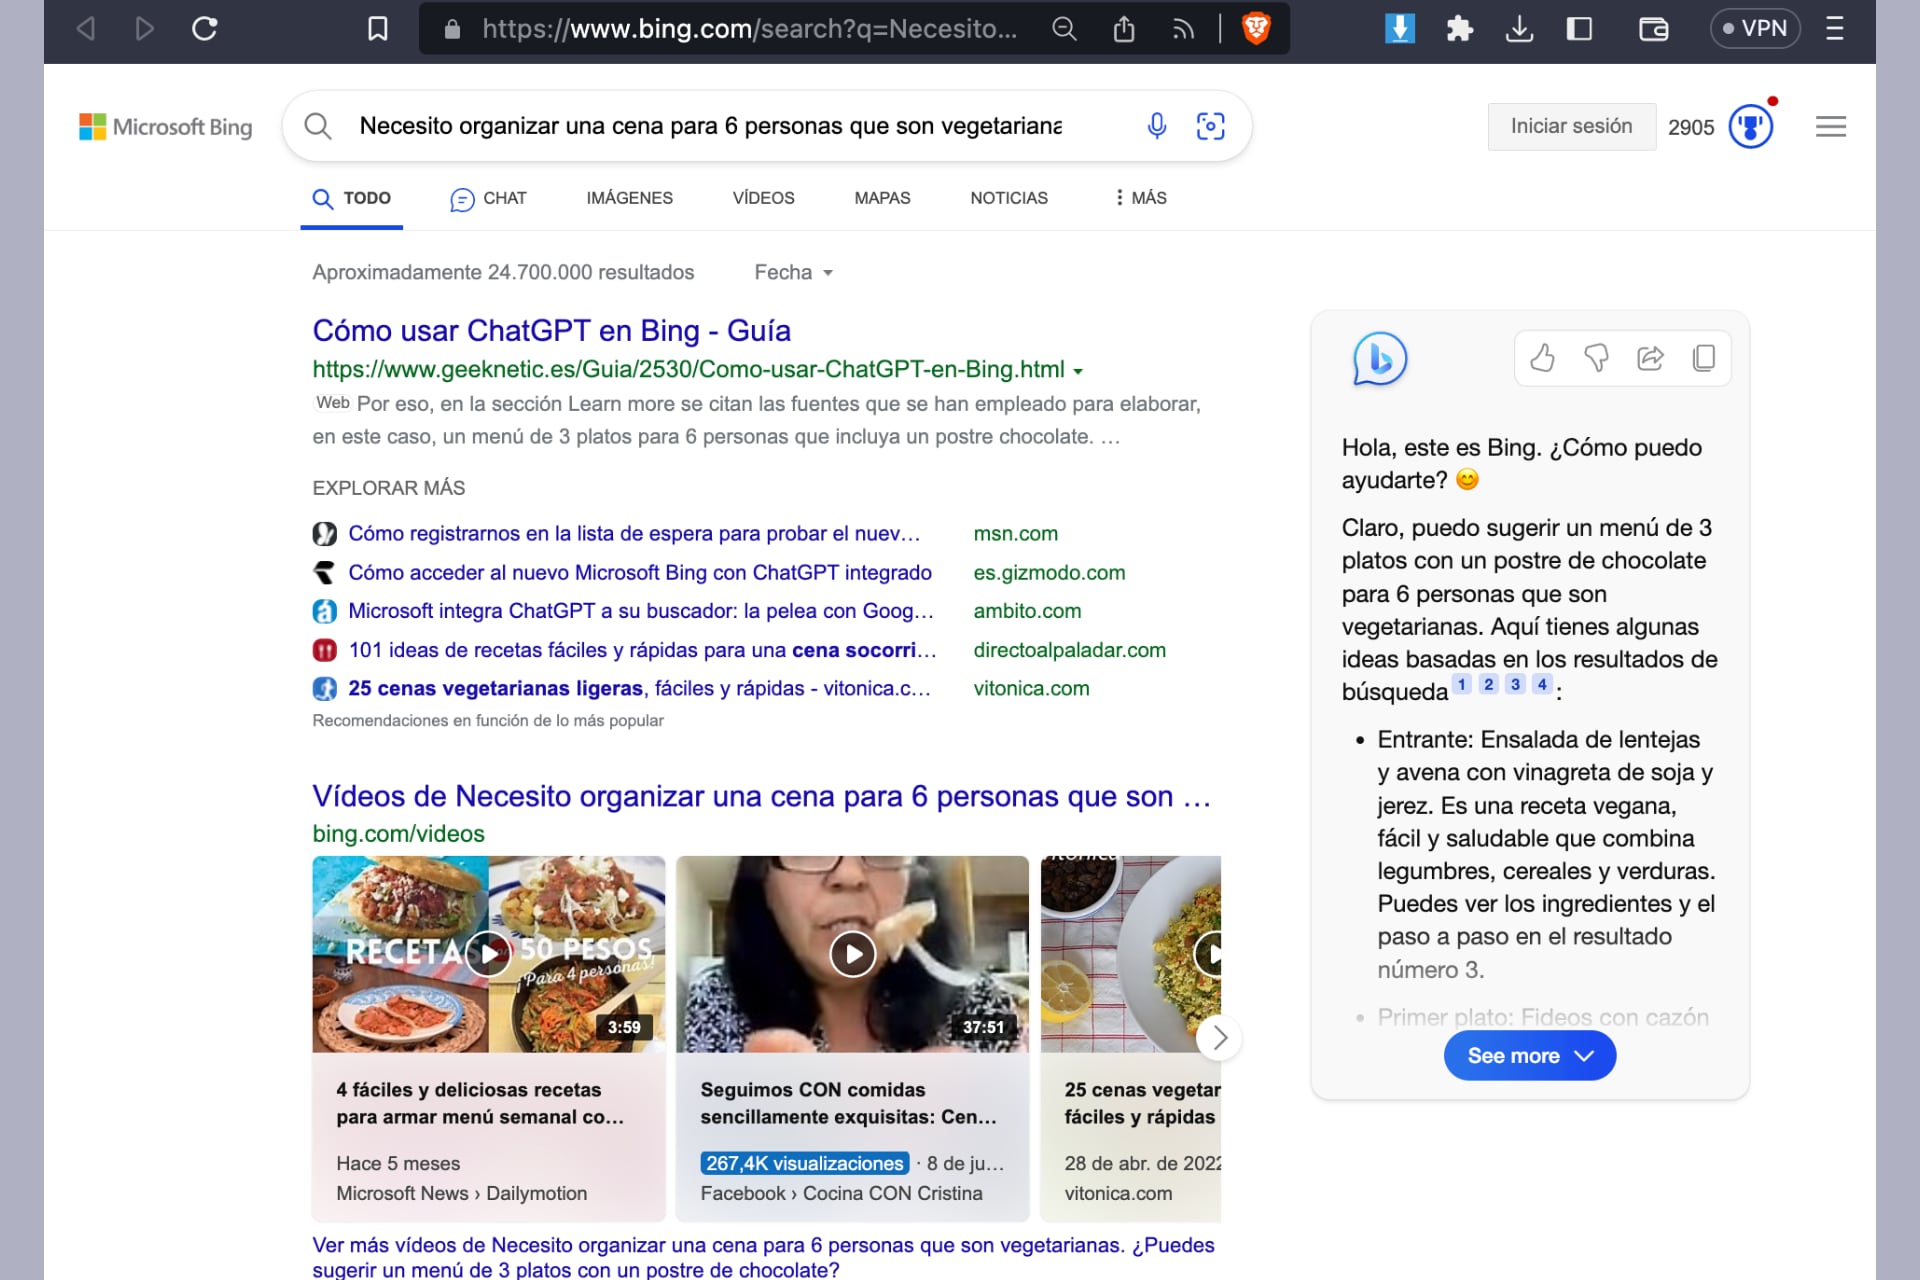Click the microphone voice search icon
Screen dimensions: 1920x1280
pos(1156,126)
